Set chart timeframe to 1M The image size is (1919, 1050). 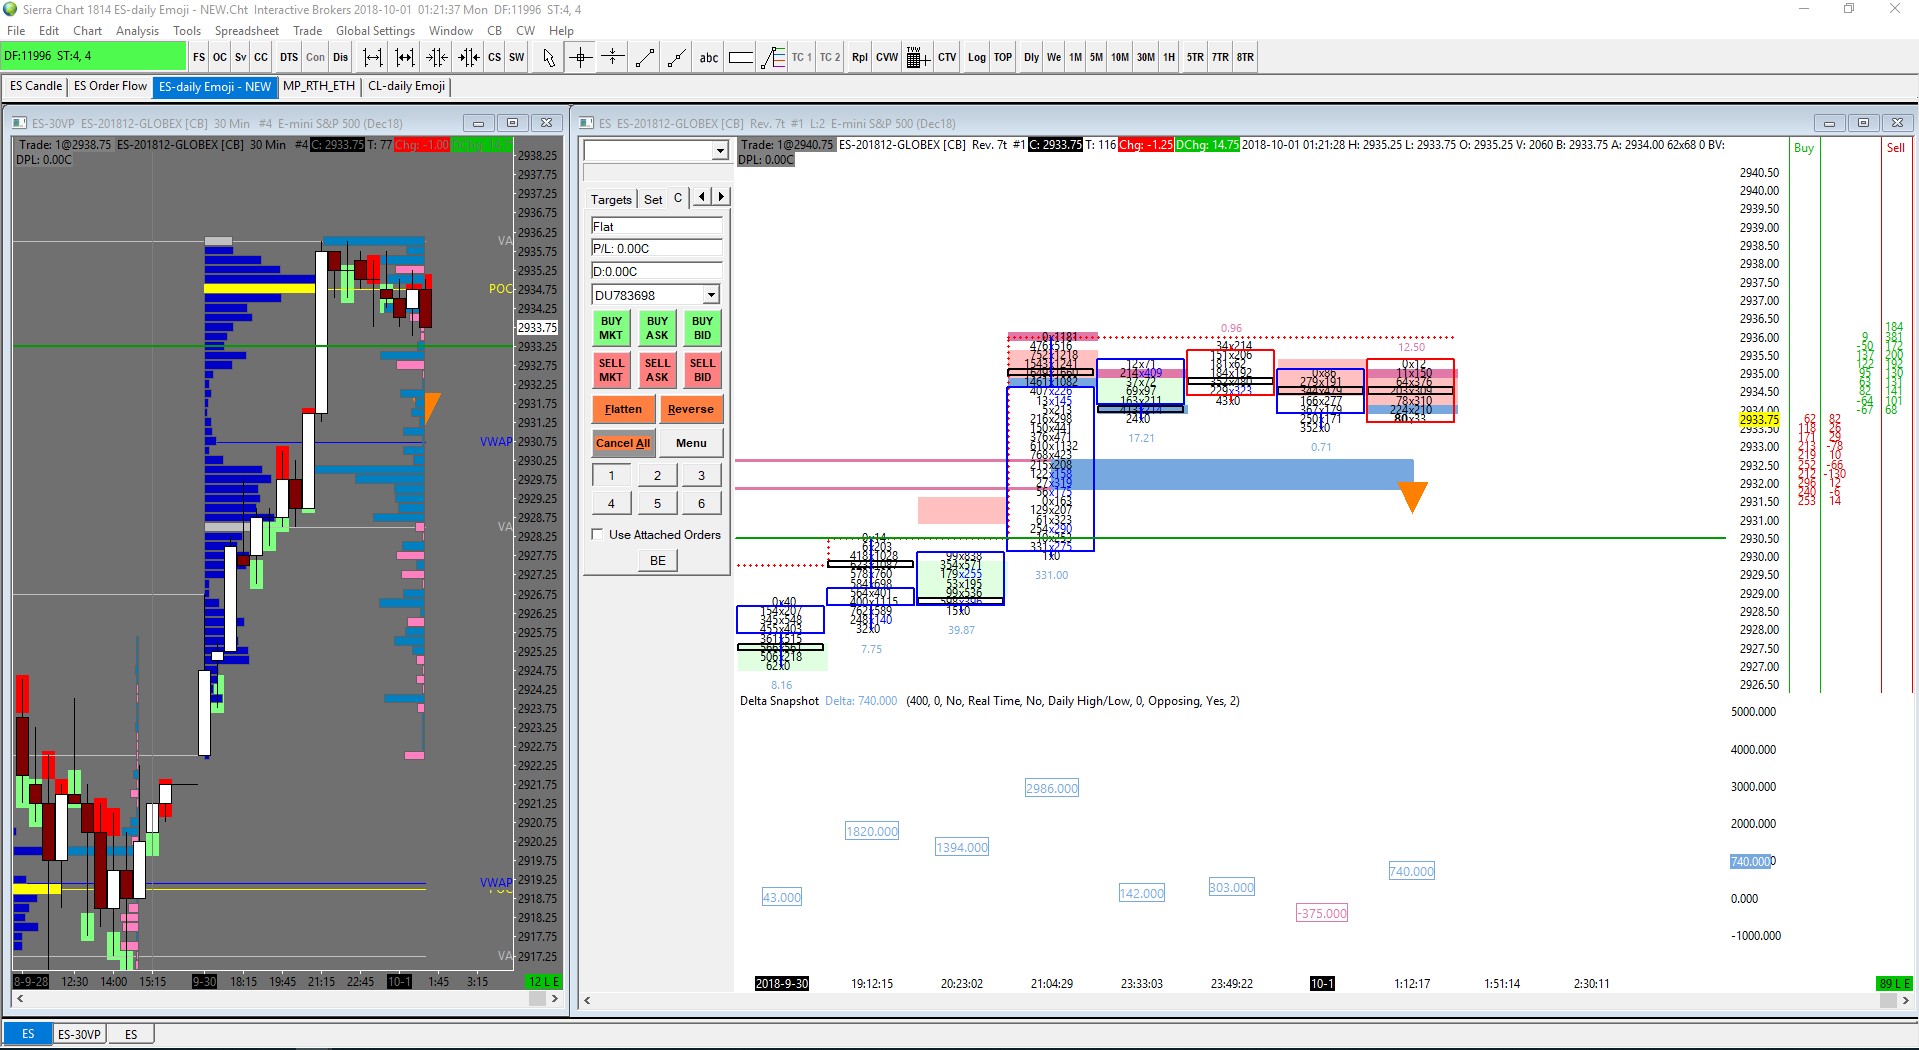tap(1076, 57)
